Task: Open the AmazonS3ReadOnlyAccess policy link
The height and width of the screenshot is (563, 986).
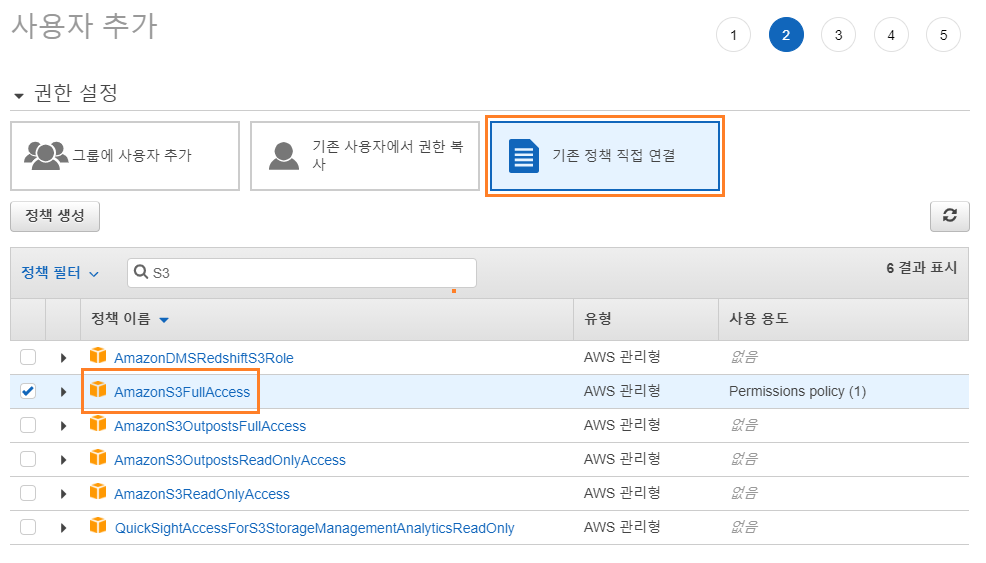Action: pos(202,494)
